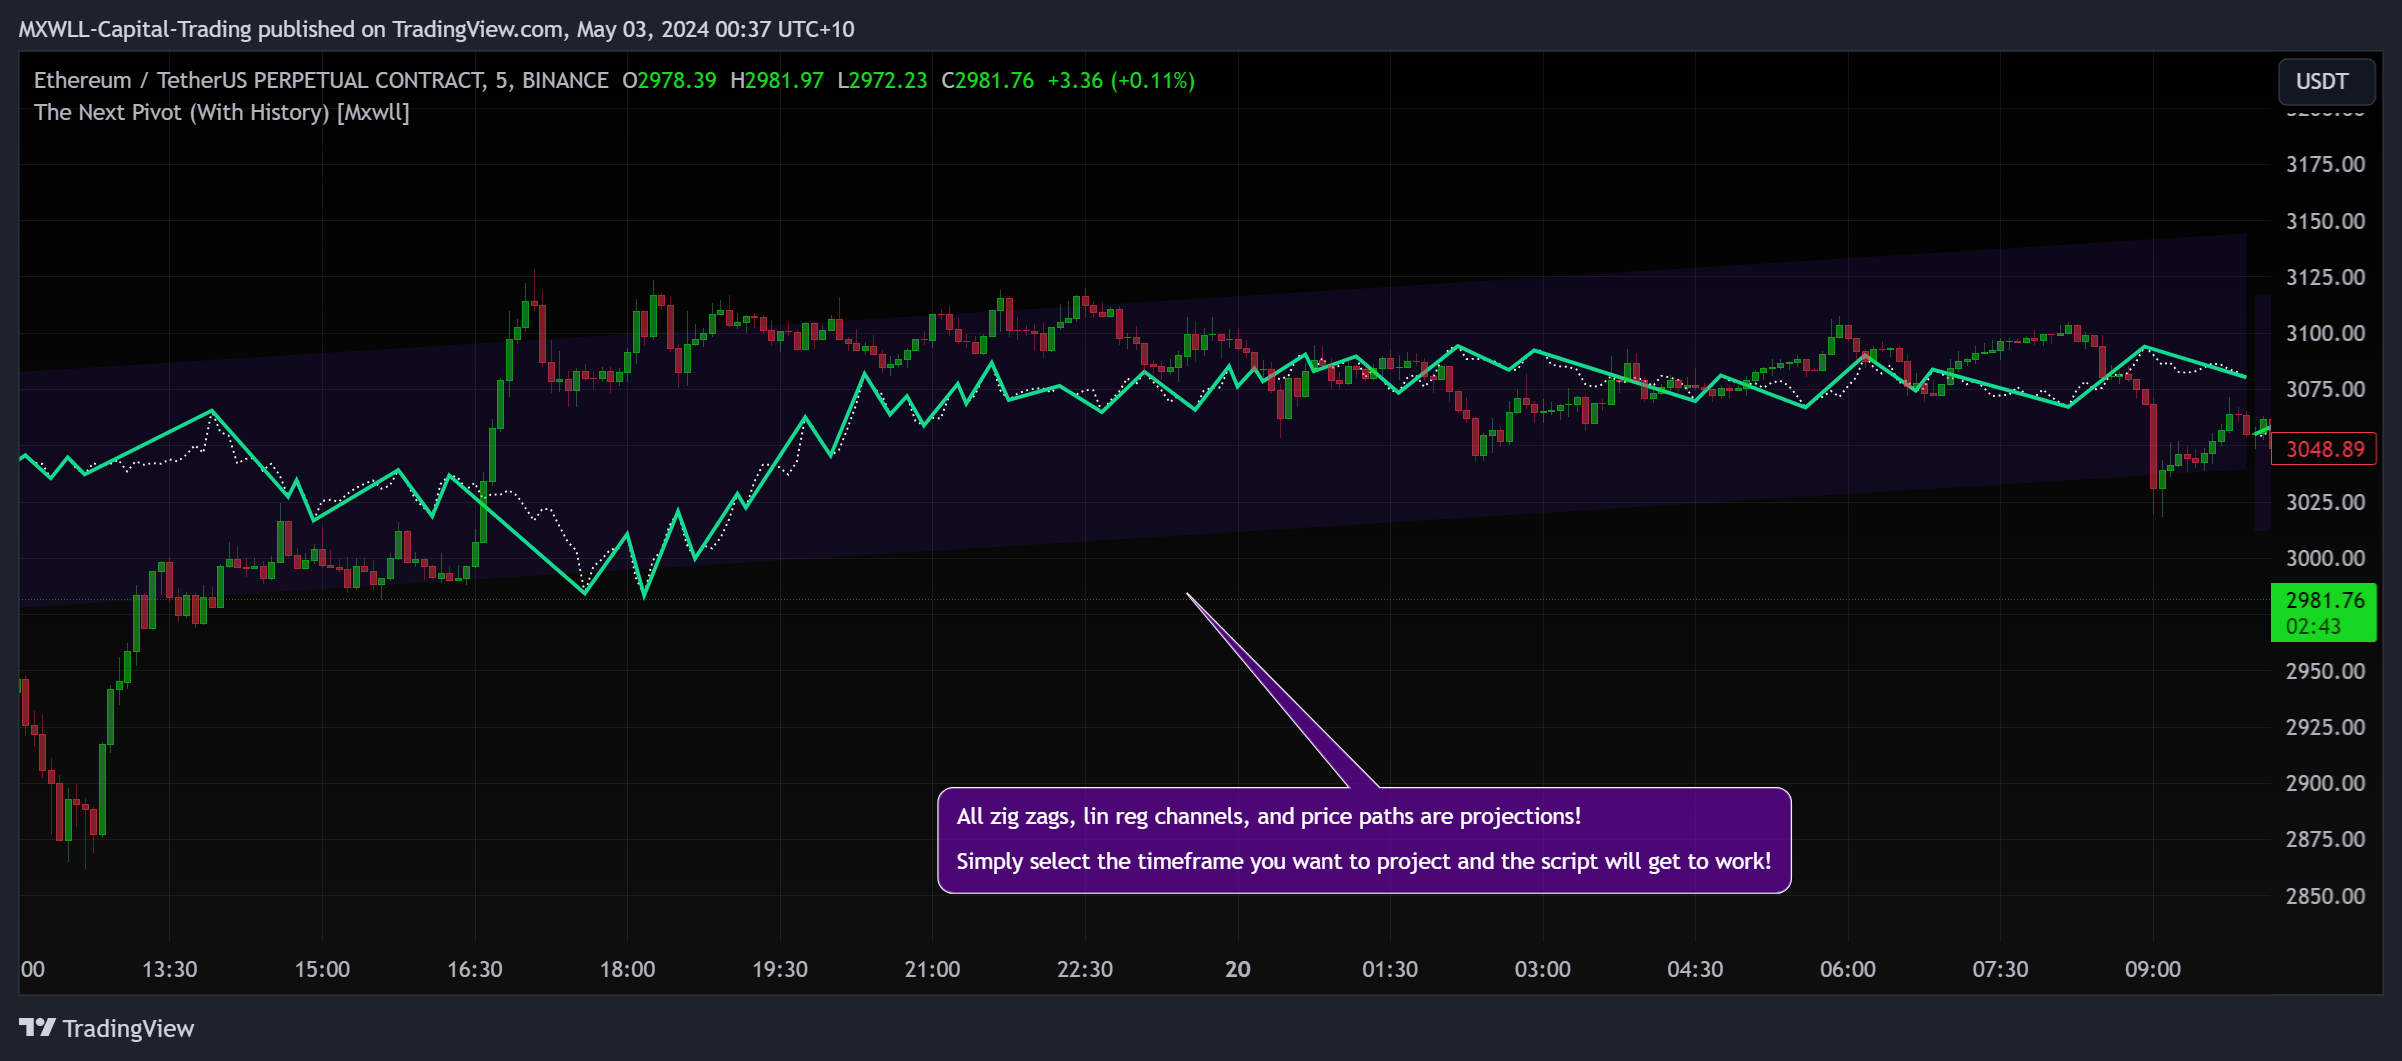The height and width of the screenshot is (1061, 2402).
Task: Click the USDT currency button
Action: click(2326, 82)
